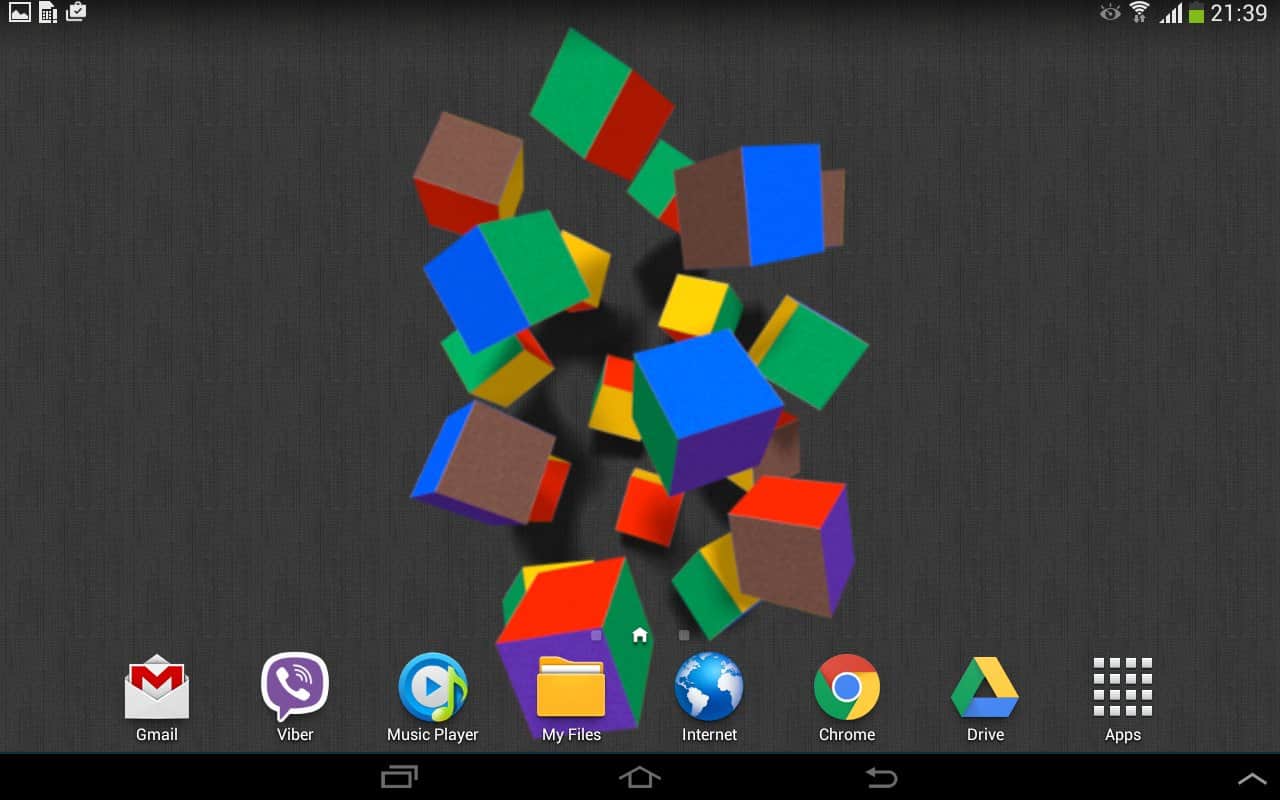The image size is (1280, 800).
Task: Open Google Drive
Action: coord(985,688)
